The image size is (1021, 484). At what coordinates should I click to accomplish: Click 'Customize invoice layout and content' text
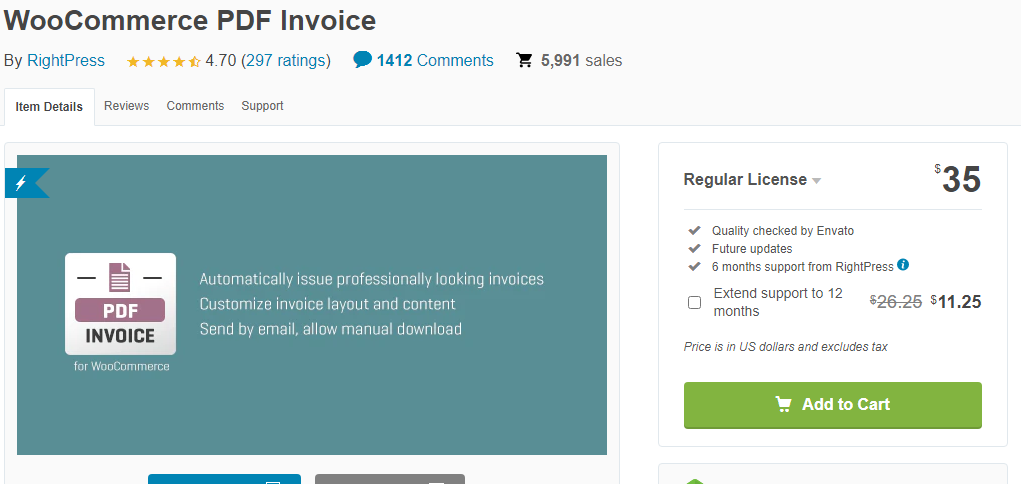(328, 304)
